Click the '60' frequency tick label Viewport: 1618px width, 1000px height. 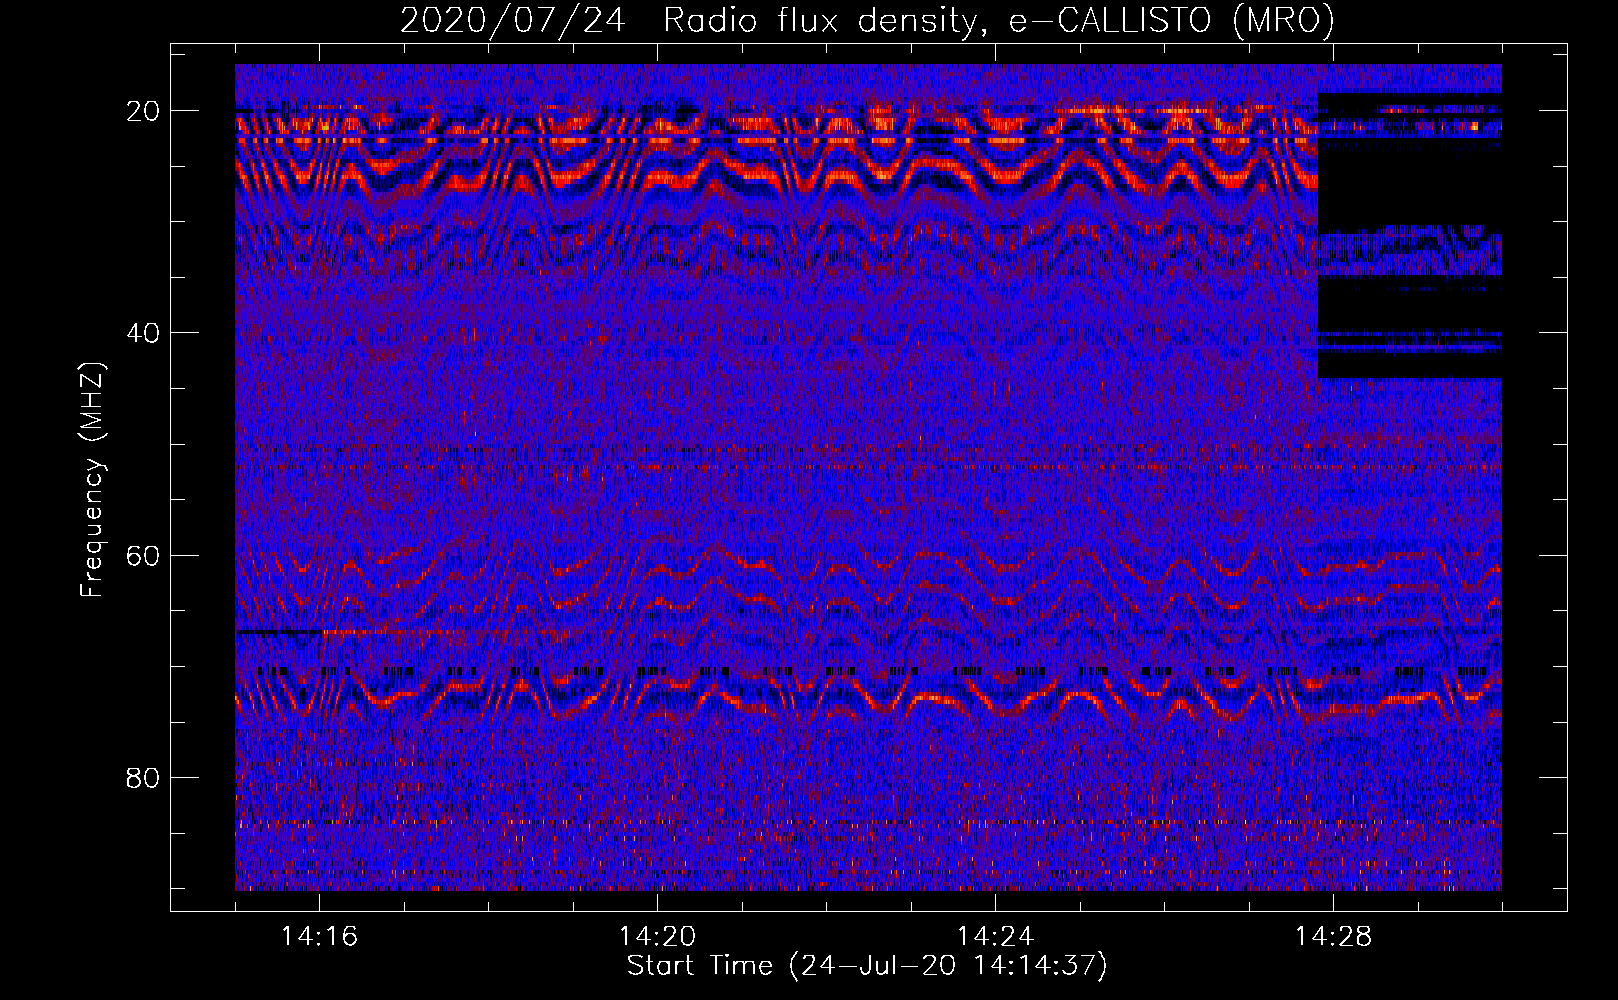pos(144,555)
